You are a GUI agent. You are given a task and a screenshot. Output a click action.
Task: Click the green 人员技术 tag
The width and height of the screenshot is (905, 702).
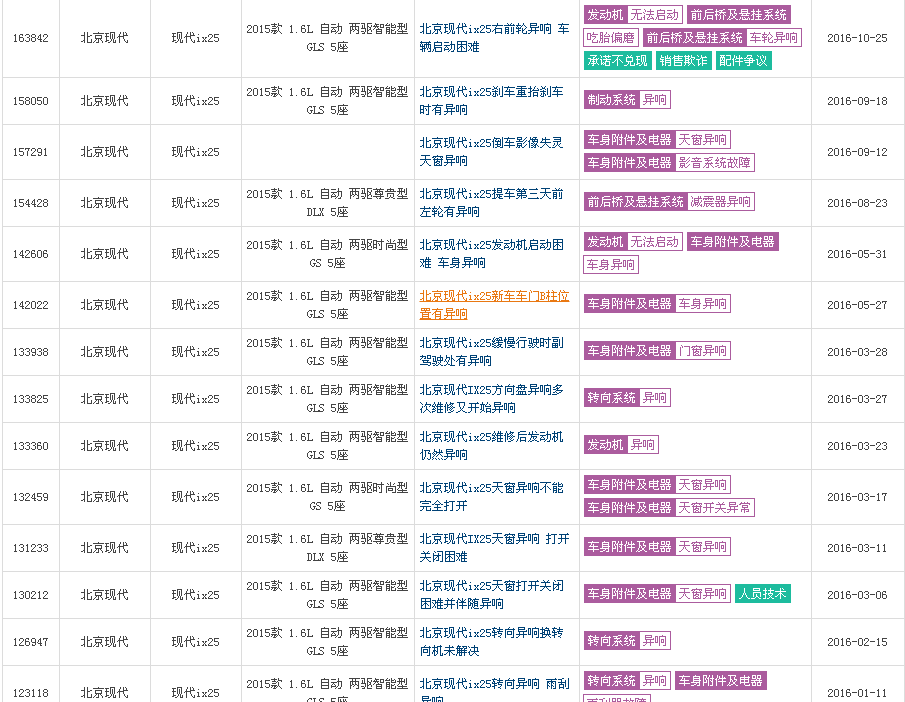tap(763, 594)
